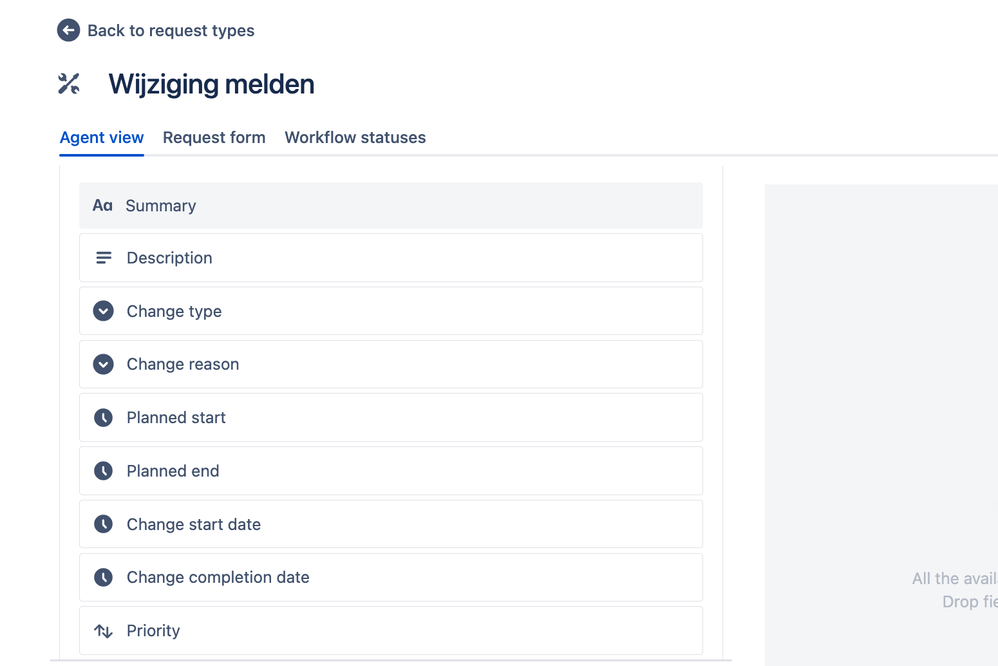Expand the Change type field row
Screen dimensions: 998x666
[x=390, y=310]
